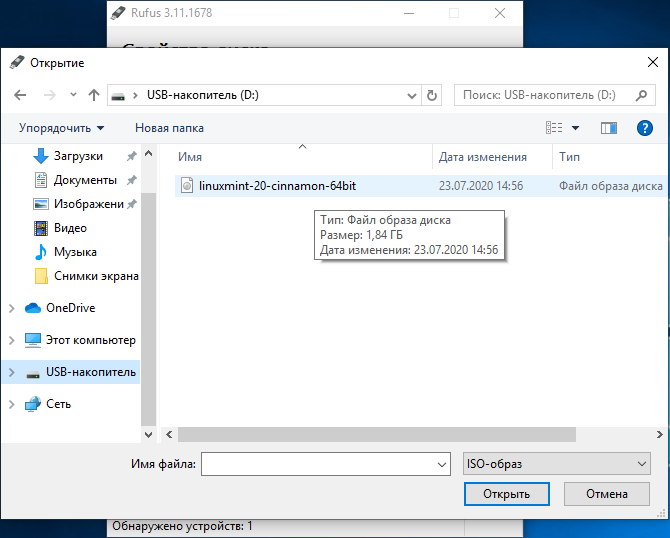The image size is (670, 538).
Task: Click the Имя файла text field
Action: pos(326,464)
